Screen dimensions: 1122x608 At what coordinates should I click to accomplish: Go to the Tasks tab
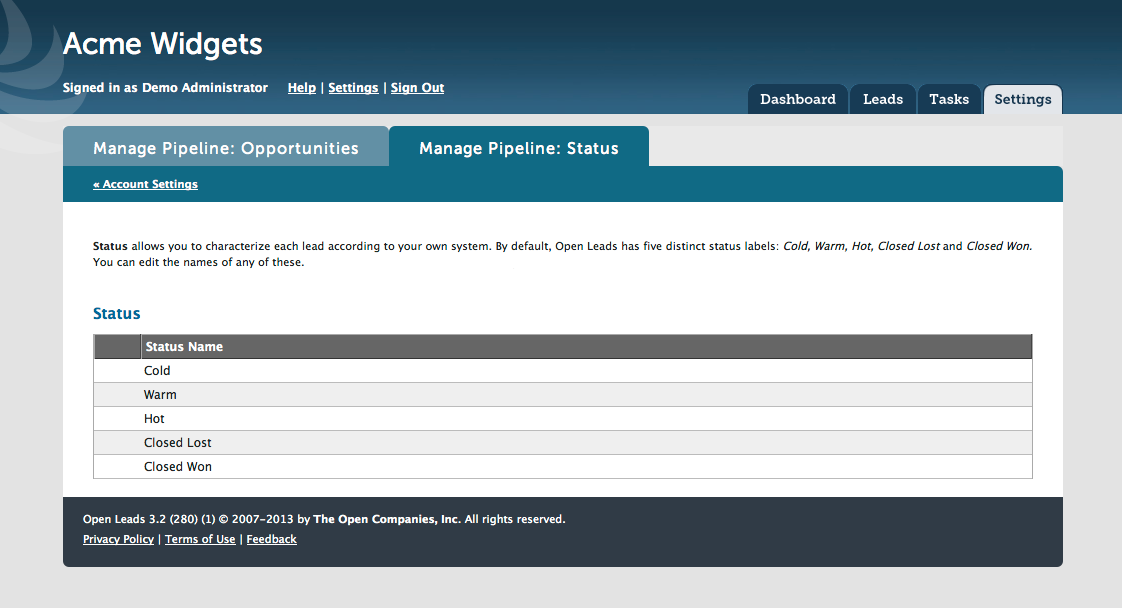(x=949, y=99)
